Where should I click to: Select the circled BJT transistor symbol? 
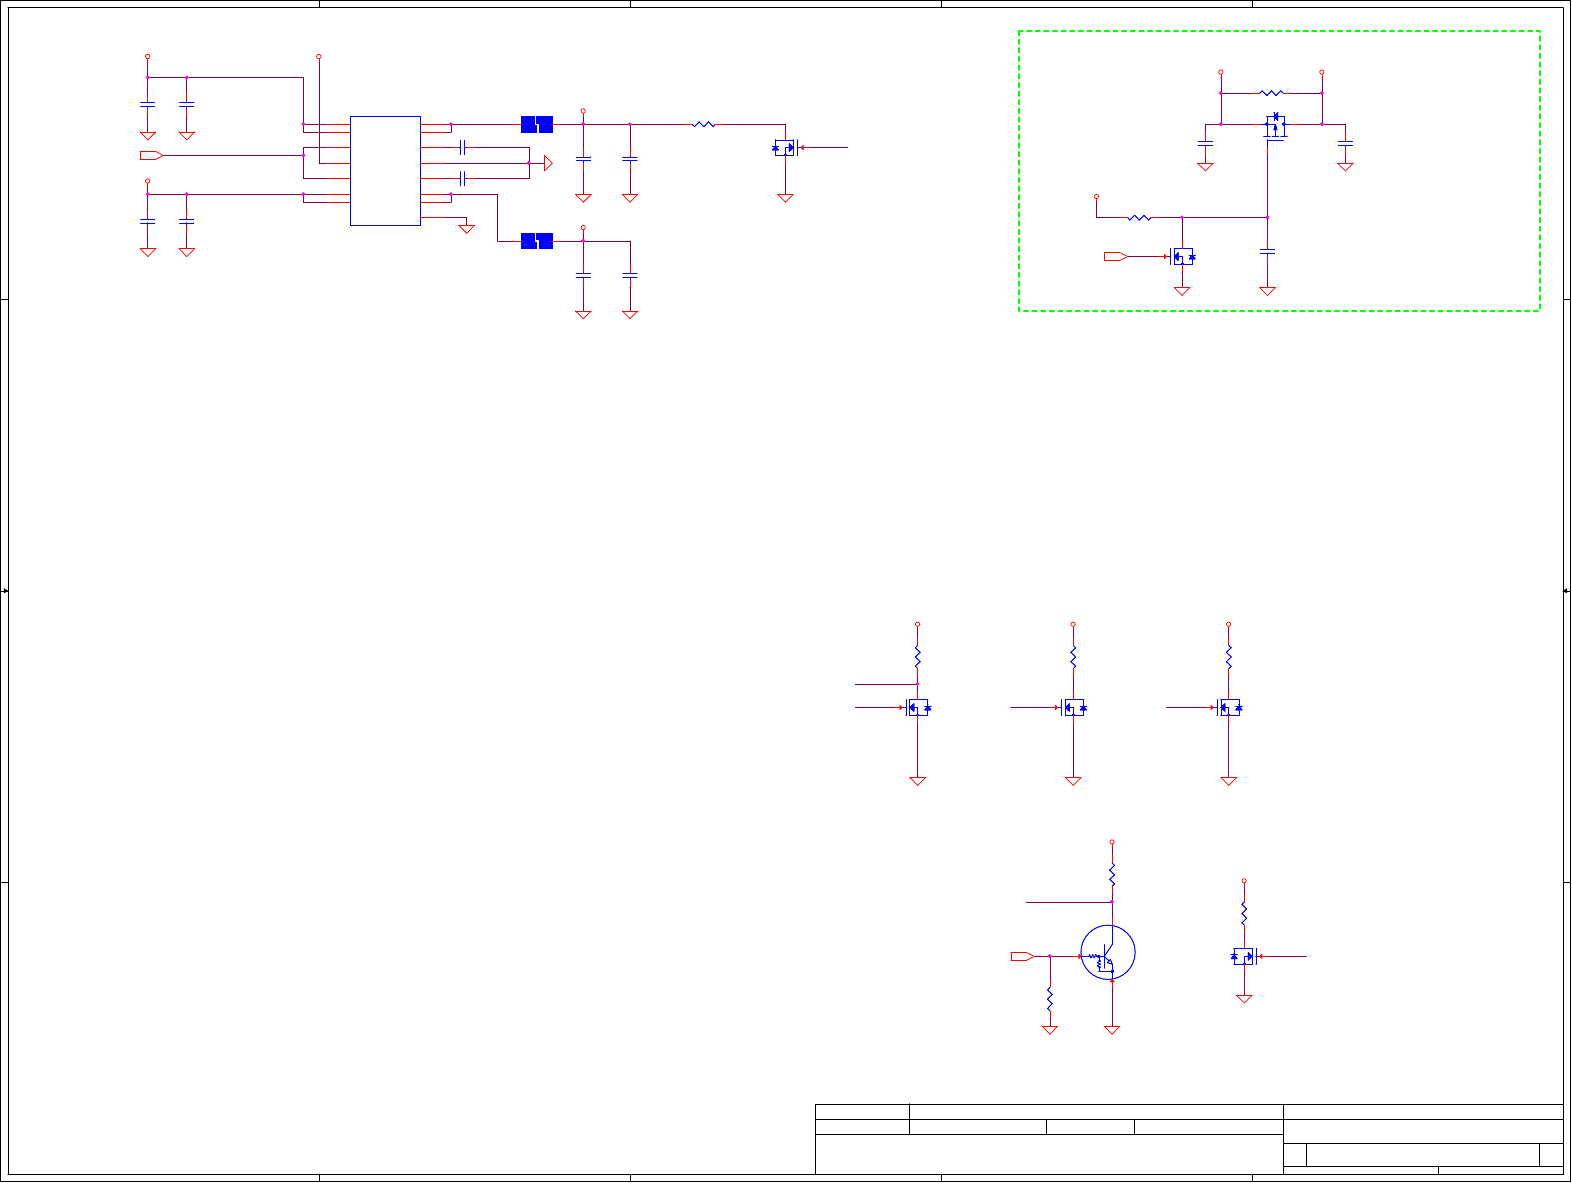[x=1108, y=953]
